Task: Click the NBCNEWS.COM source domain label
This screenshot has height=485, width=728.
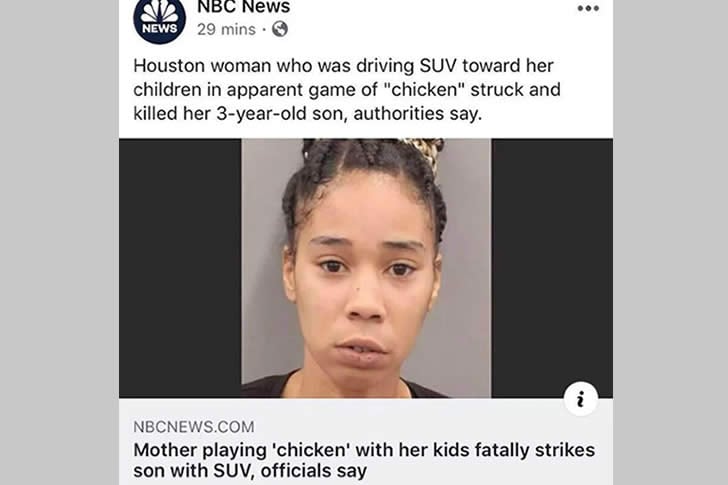Action: point(194,427)
